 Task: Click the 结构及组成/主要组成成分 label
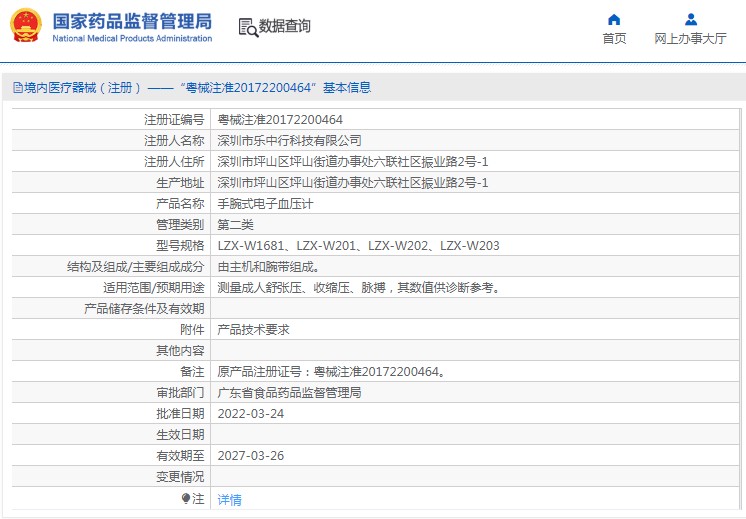point(136,267)
